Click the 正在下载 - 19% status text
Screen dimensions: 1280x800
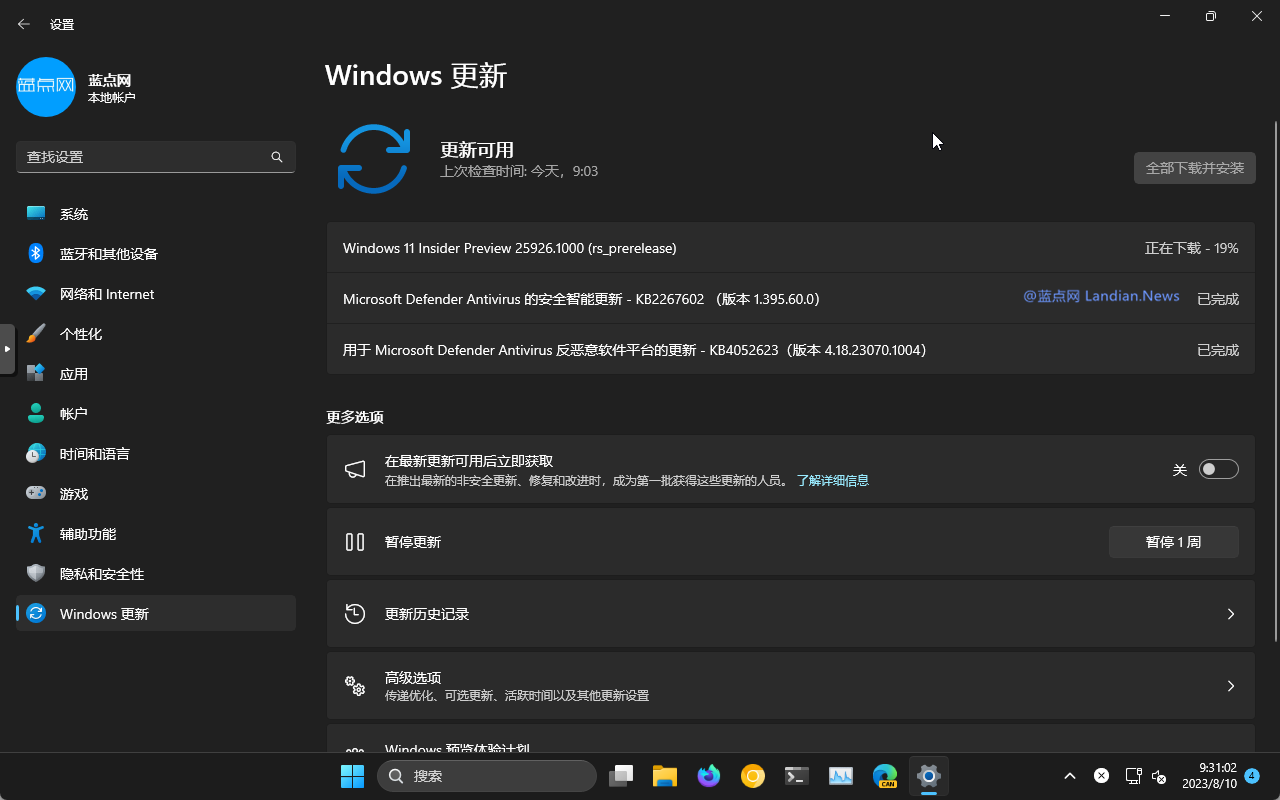pyautogui.click(x=1192, y=248)
